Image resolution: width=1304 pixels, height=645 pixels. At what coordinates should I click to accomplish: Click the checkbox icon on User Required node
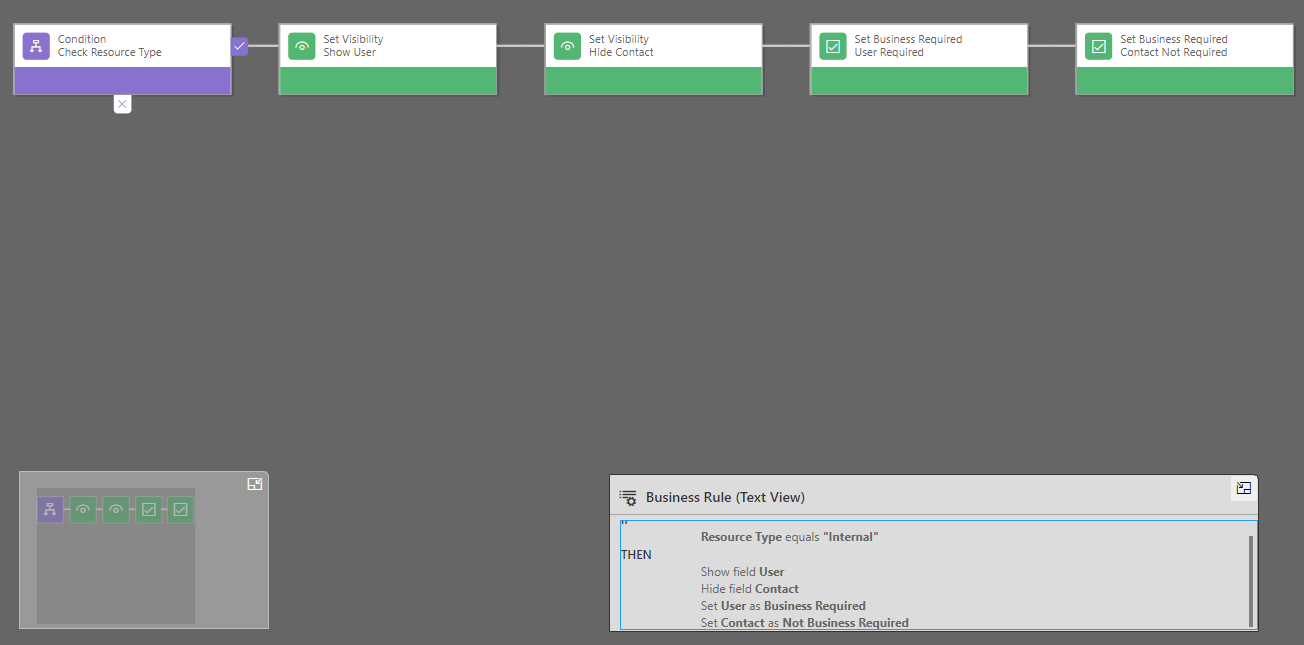tap(833, 46)
